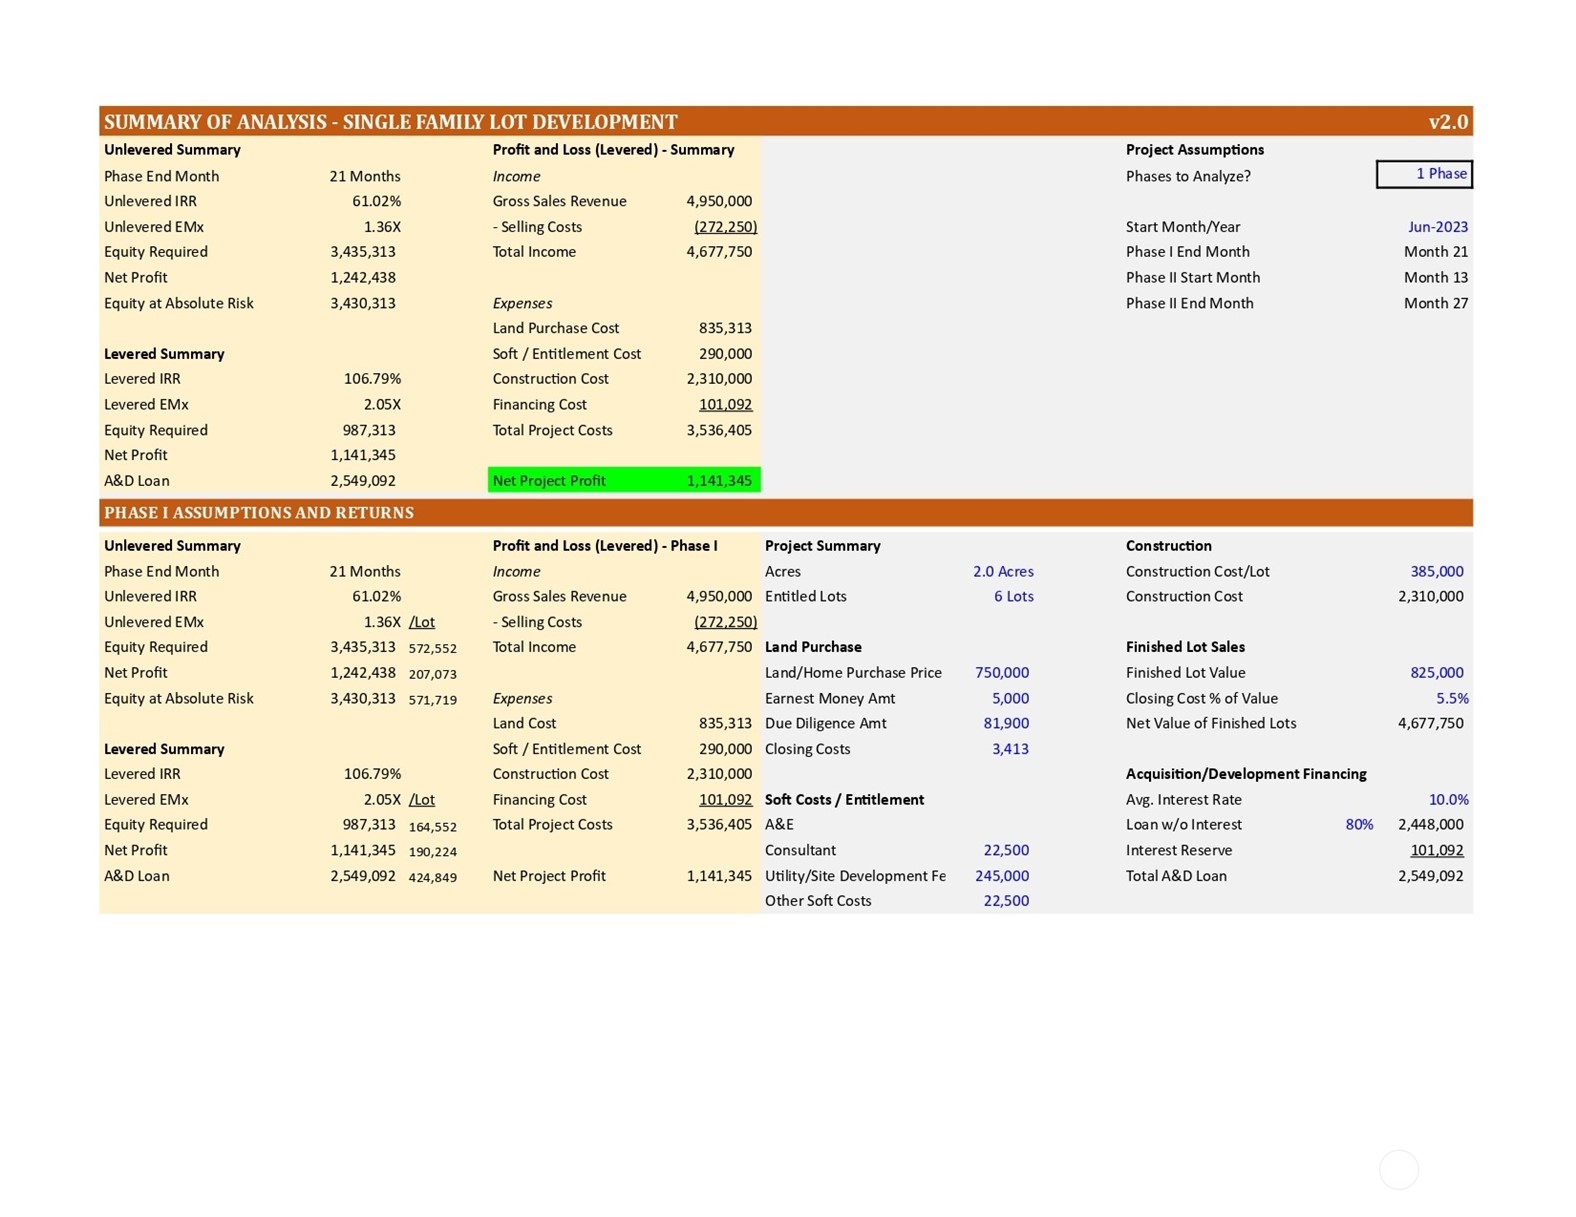
Task: Click the '385,000' Construction Cost/Lot value
Action: (1436, 572)
